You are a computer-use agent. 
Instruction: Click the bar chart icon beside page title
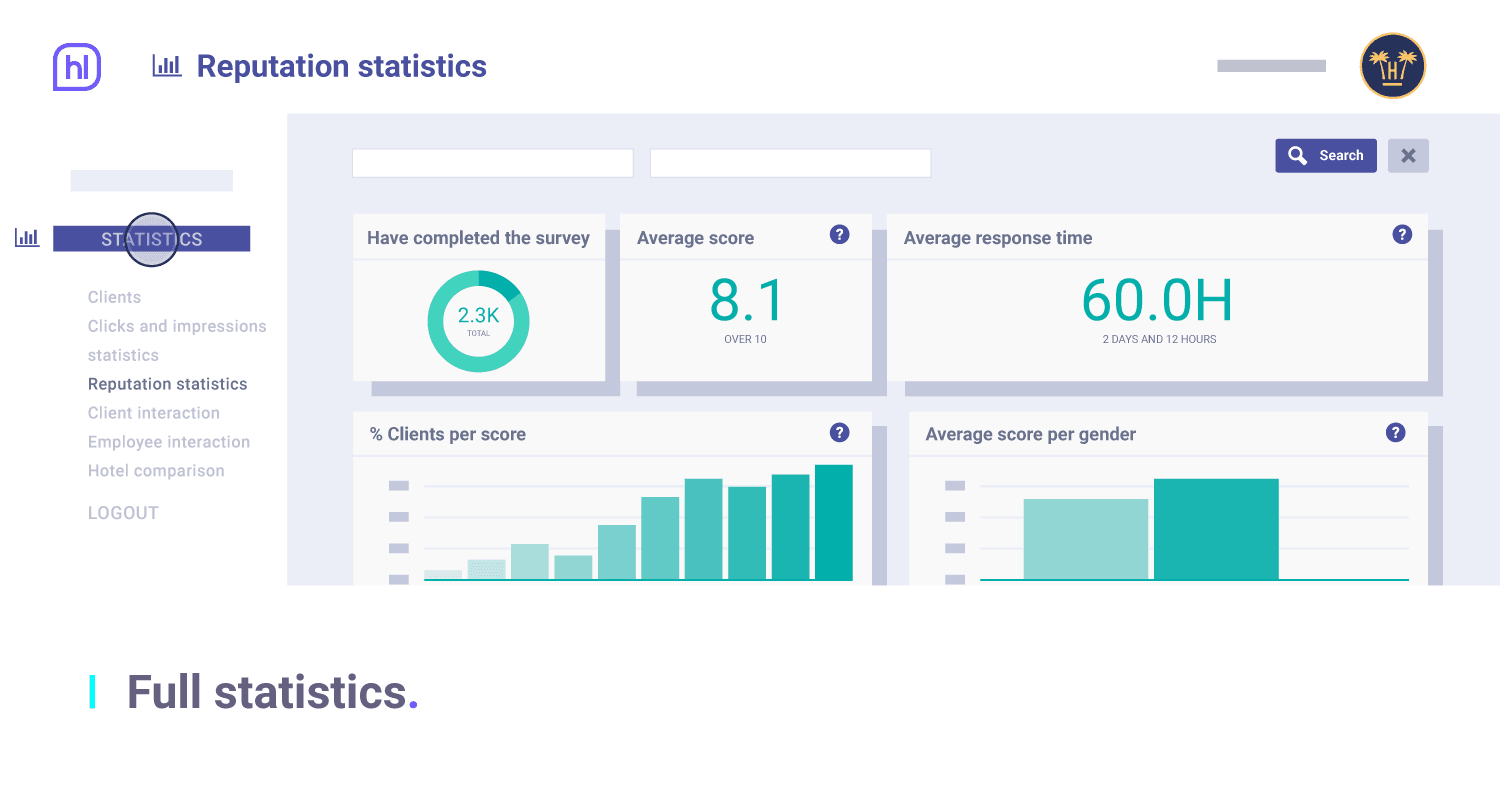166,66
